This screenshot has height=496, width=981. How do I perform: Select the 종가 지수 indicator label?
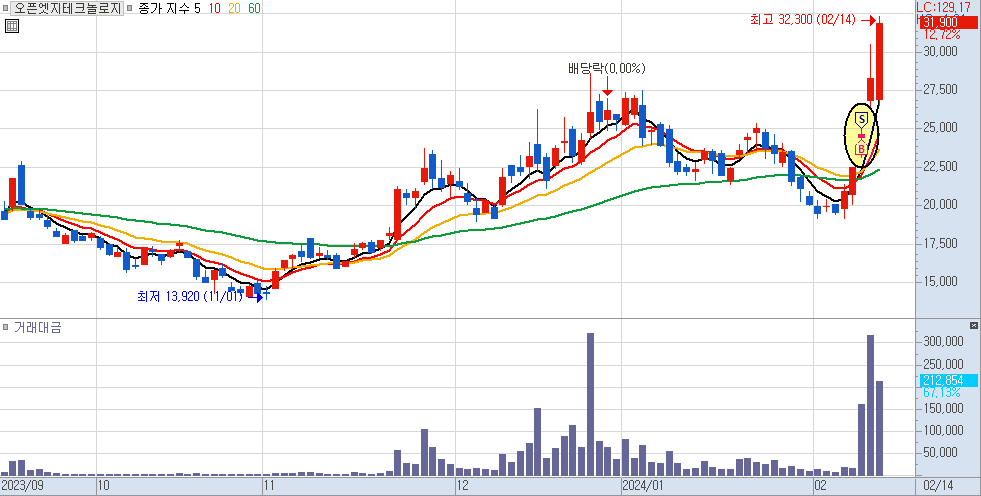click(x=165, y=8)
